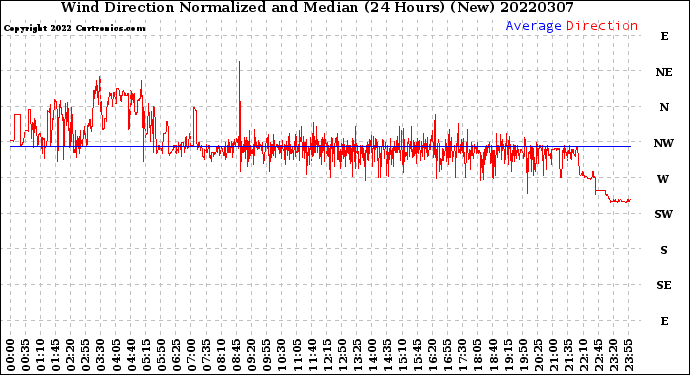This screenshot has width=690, height=375.
Task: Select the 'NE' axis label
Action: pos(664,72)
